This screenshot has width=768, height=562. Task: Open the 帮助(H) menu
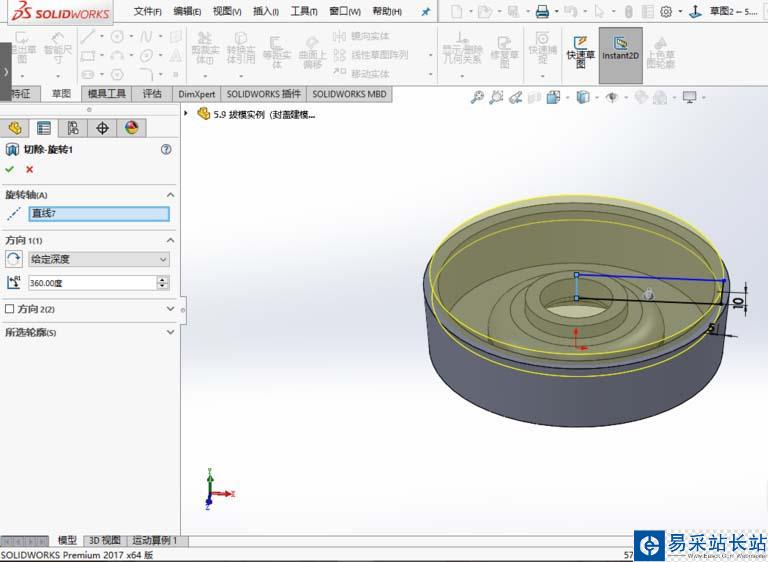tap(387, 11)
